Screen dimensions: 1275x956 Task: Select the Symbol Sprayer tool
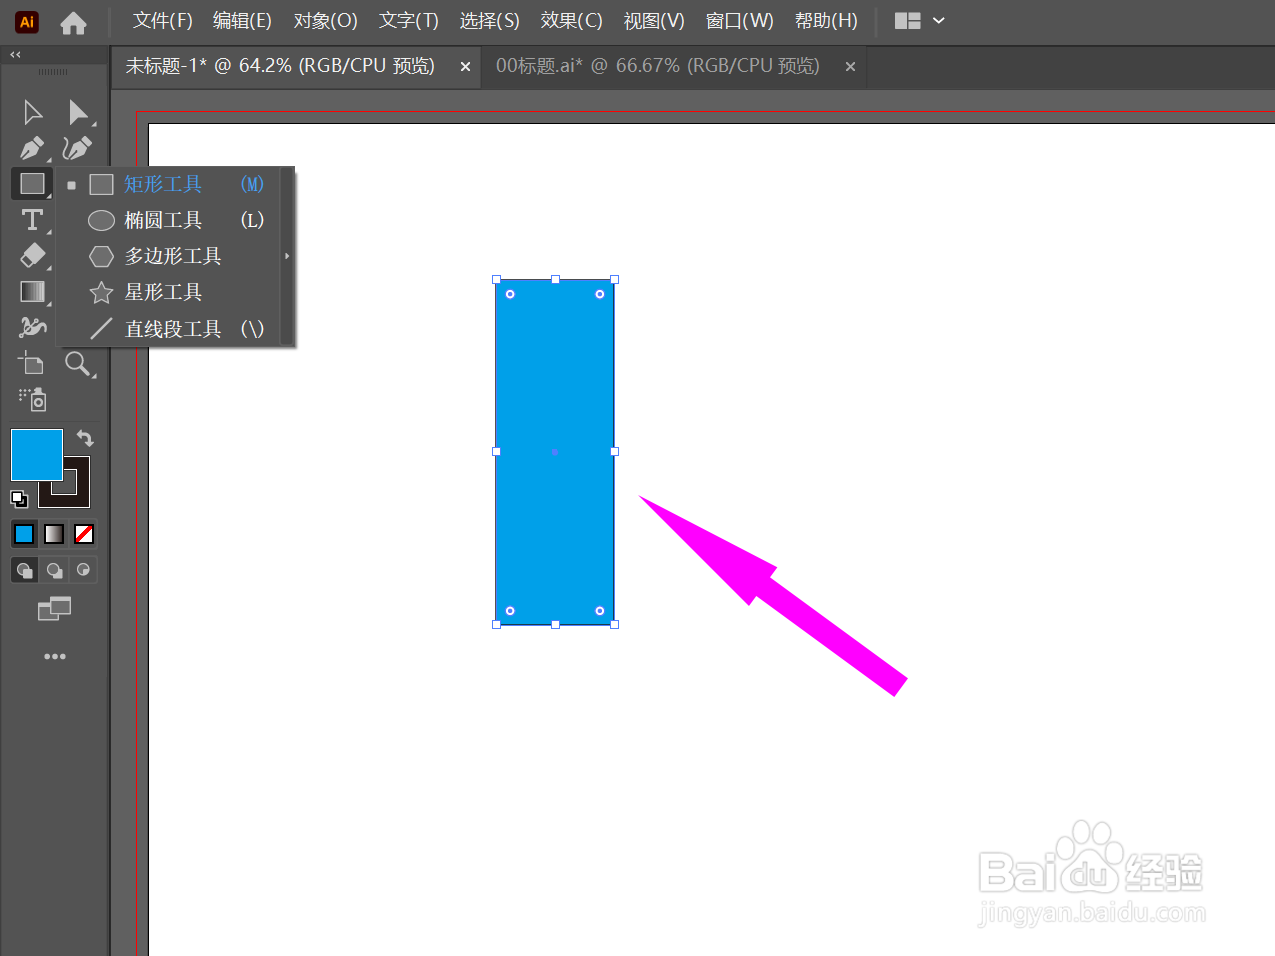tap(32, 399)
